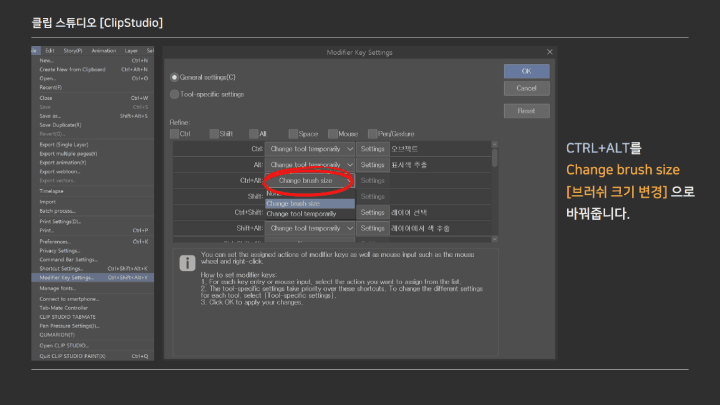Viewport: 720px width, 405px height.
Task: Open the Alt row action dropdown
Action: 309,164
